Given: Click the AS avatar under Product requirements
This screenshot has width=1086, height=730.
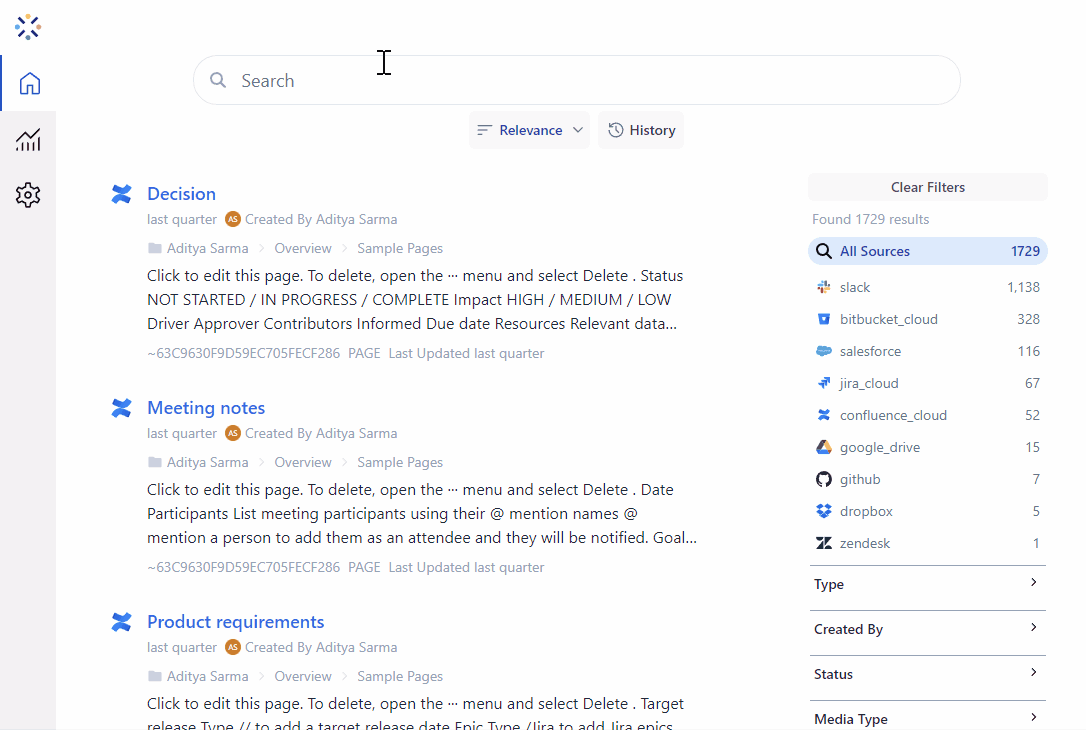Looking at the screenshot, I should tap(233, 647).
